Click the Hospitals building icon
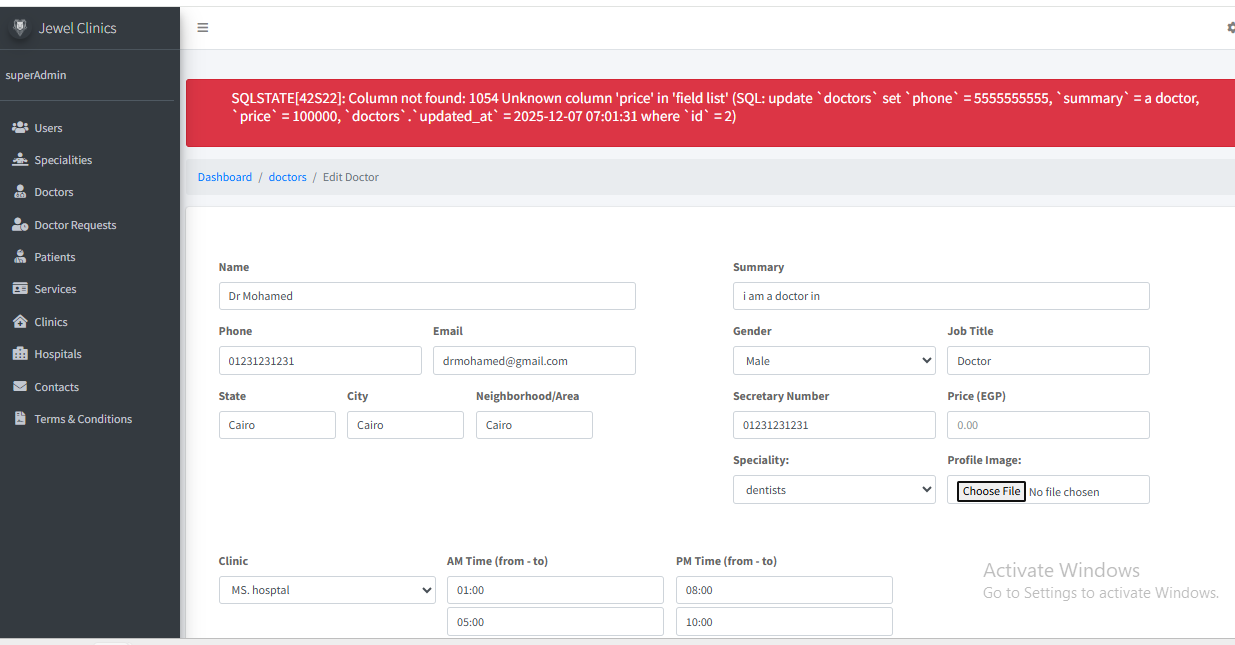This screenshot has width=1235, height=645. [19, 354]
